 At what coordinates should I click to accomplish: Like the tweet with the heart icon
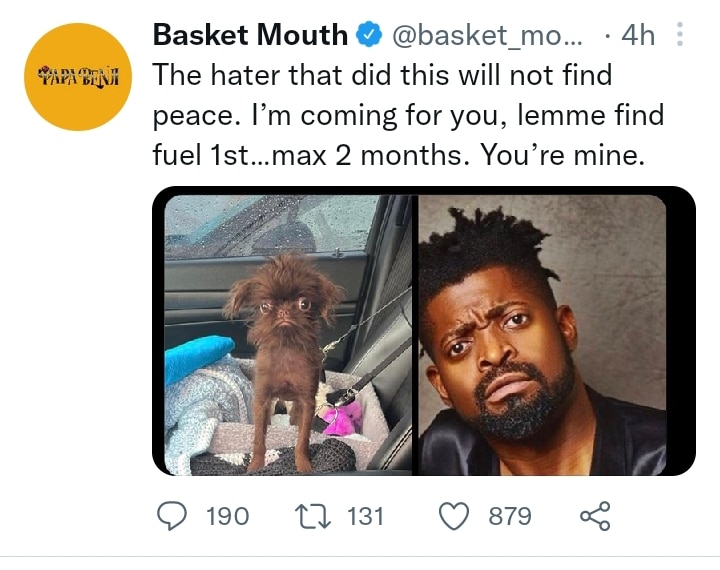pyautogui.click(x=454, y=516)
